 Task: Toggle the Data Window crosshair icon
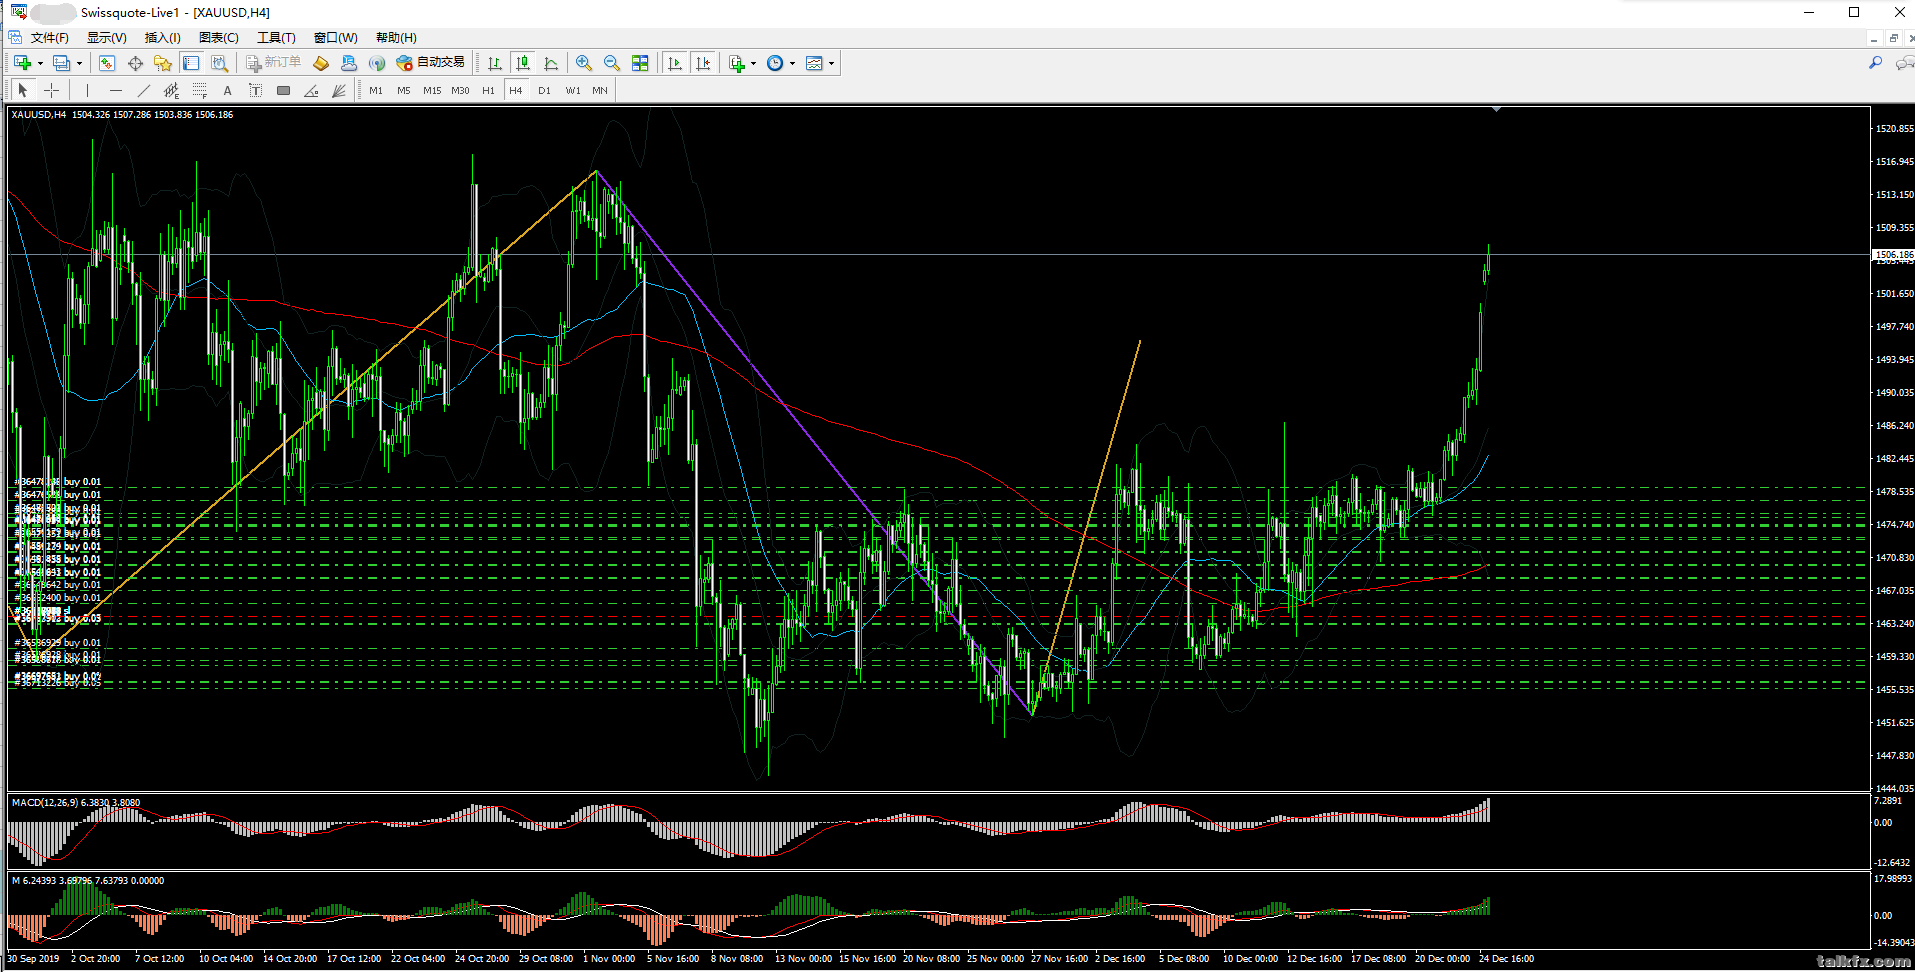point(135,63)
